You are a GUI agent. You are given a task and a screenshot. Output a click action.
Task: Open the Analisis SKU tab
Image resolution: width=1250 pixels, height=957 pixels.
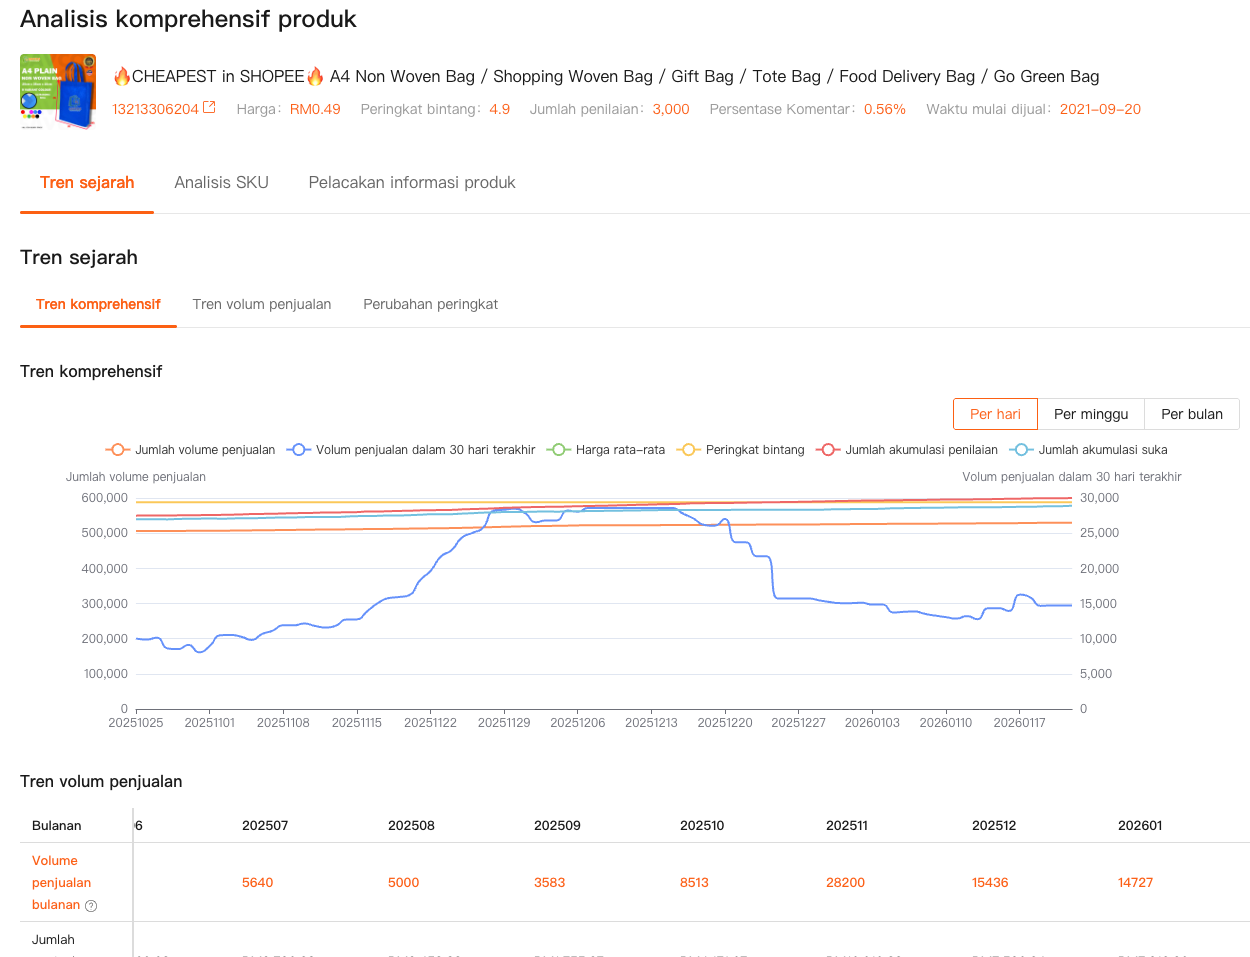click(x=221, y=182)
